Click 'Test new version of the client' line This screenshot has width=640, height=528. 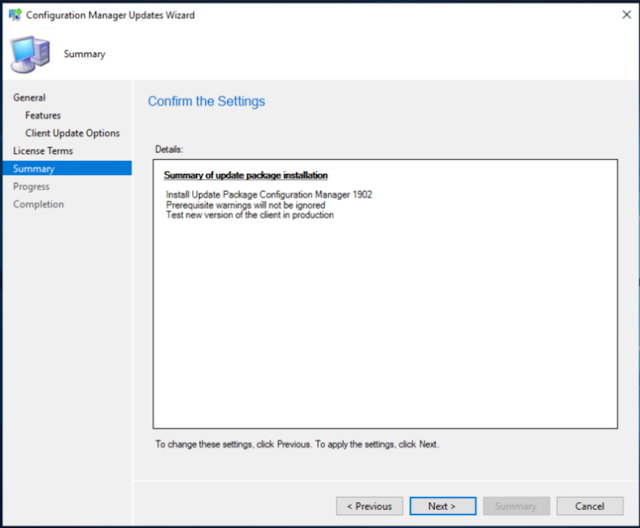(x=250, y=215)
